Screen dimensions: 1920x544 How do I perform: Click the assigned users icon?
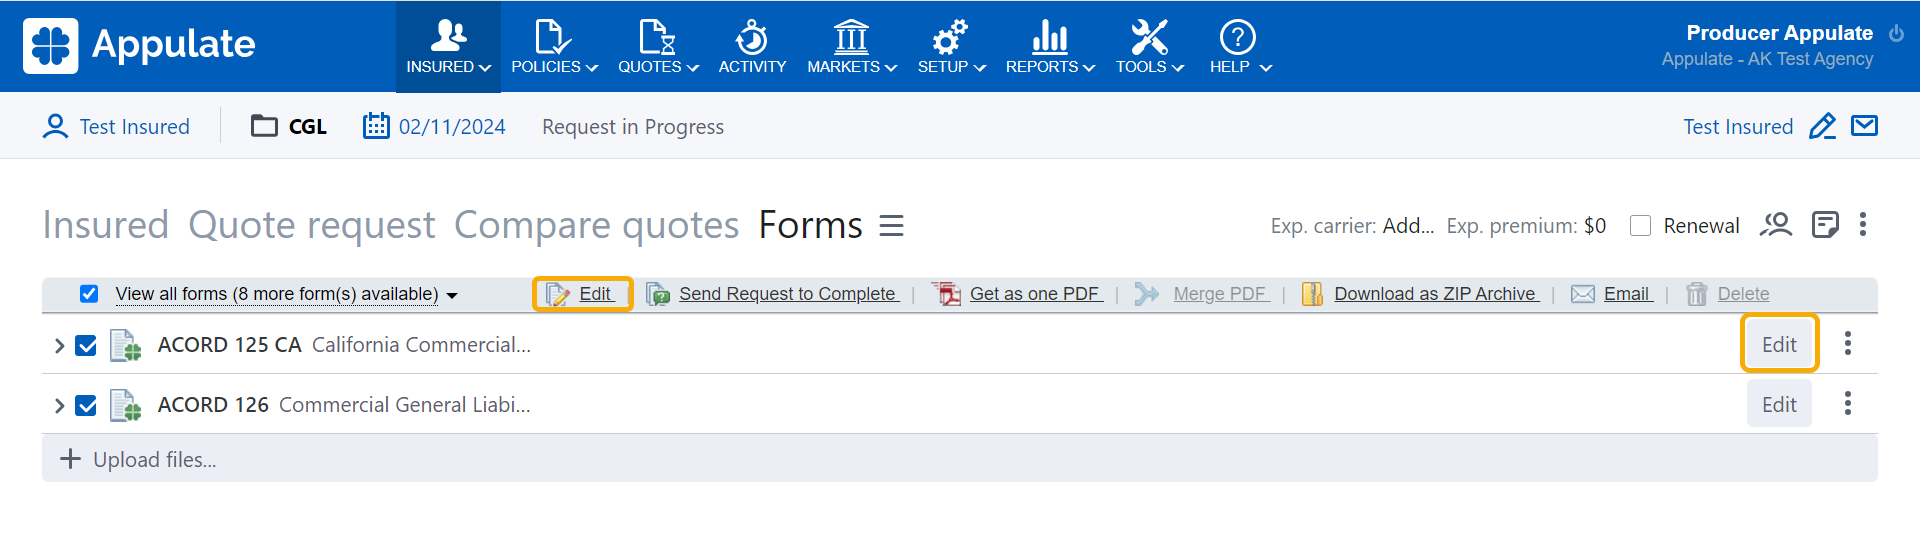pyautogui.click(x=1776, y=225)
